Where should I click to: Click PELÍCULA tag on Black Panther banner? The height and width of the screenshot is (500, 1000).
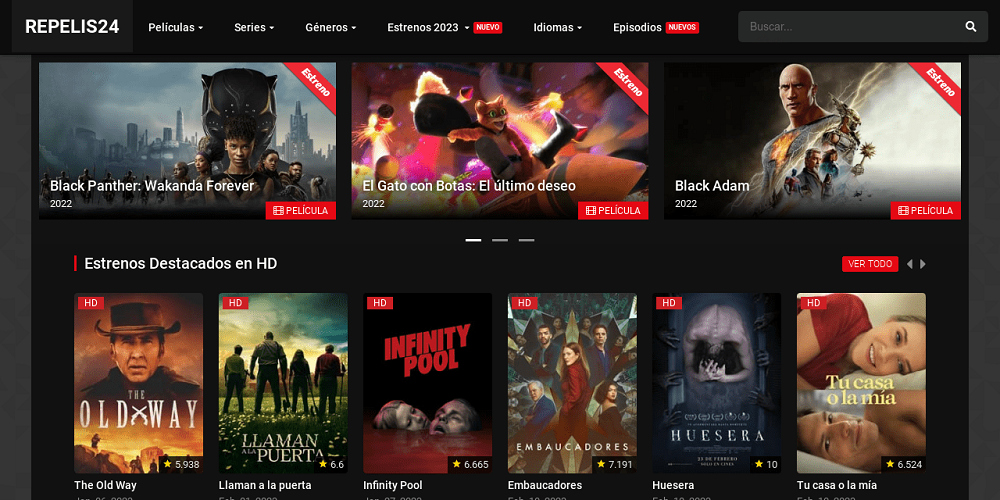tap(301, 210)
